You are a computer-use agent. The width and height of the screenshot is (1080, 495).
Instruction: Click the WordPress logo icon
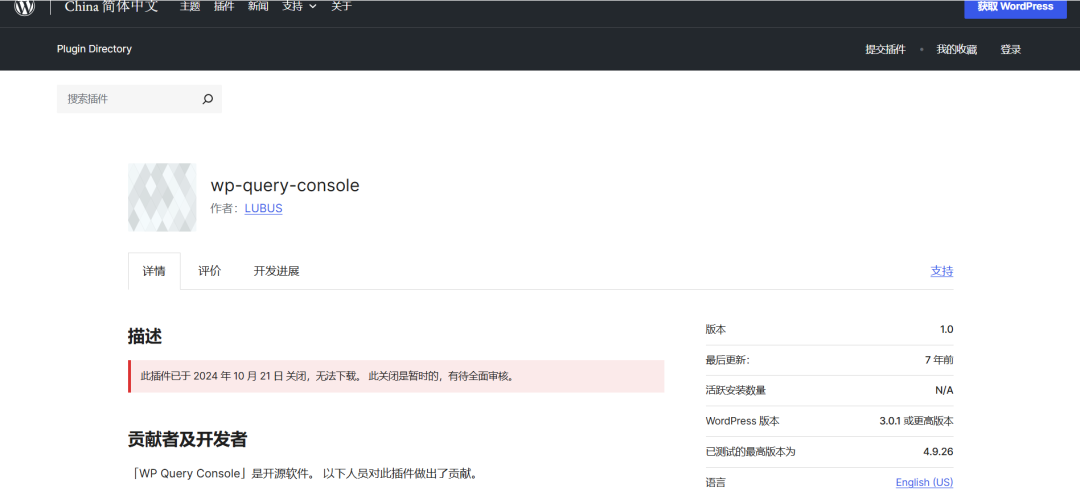pos(25,7)
